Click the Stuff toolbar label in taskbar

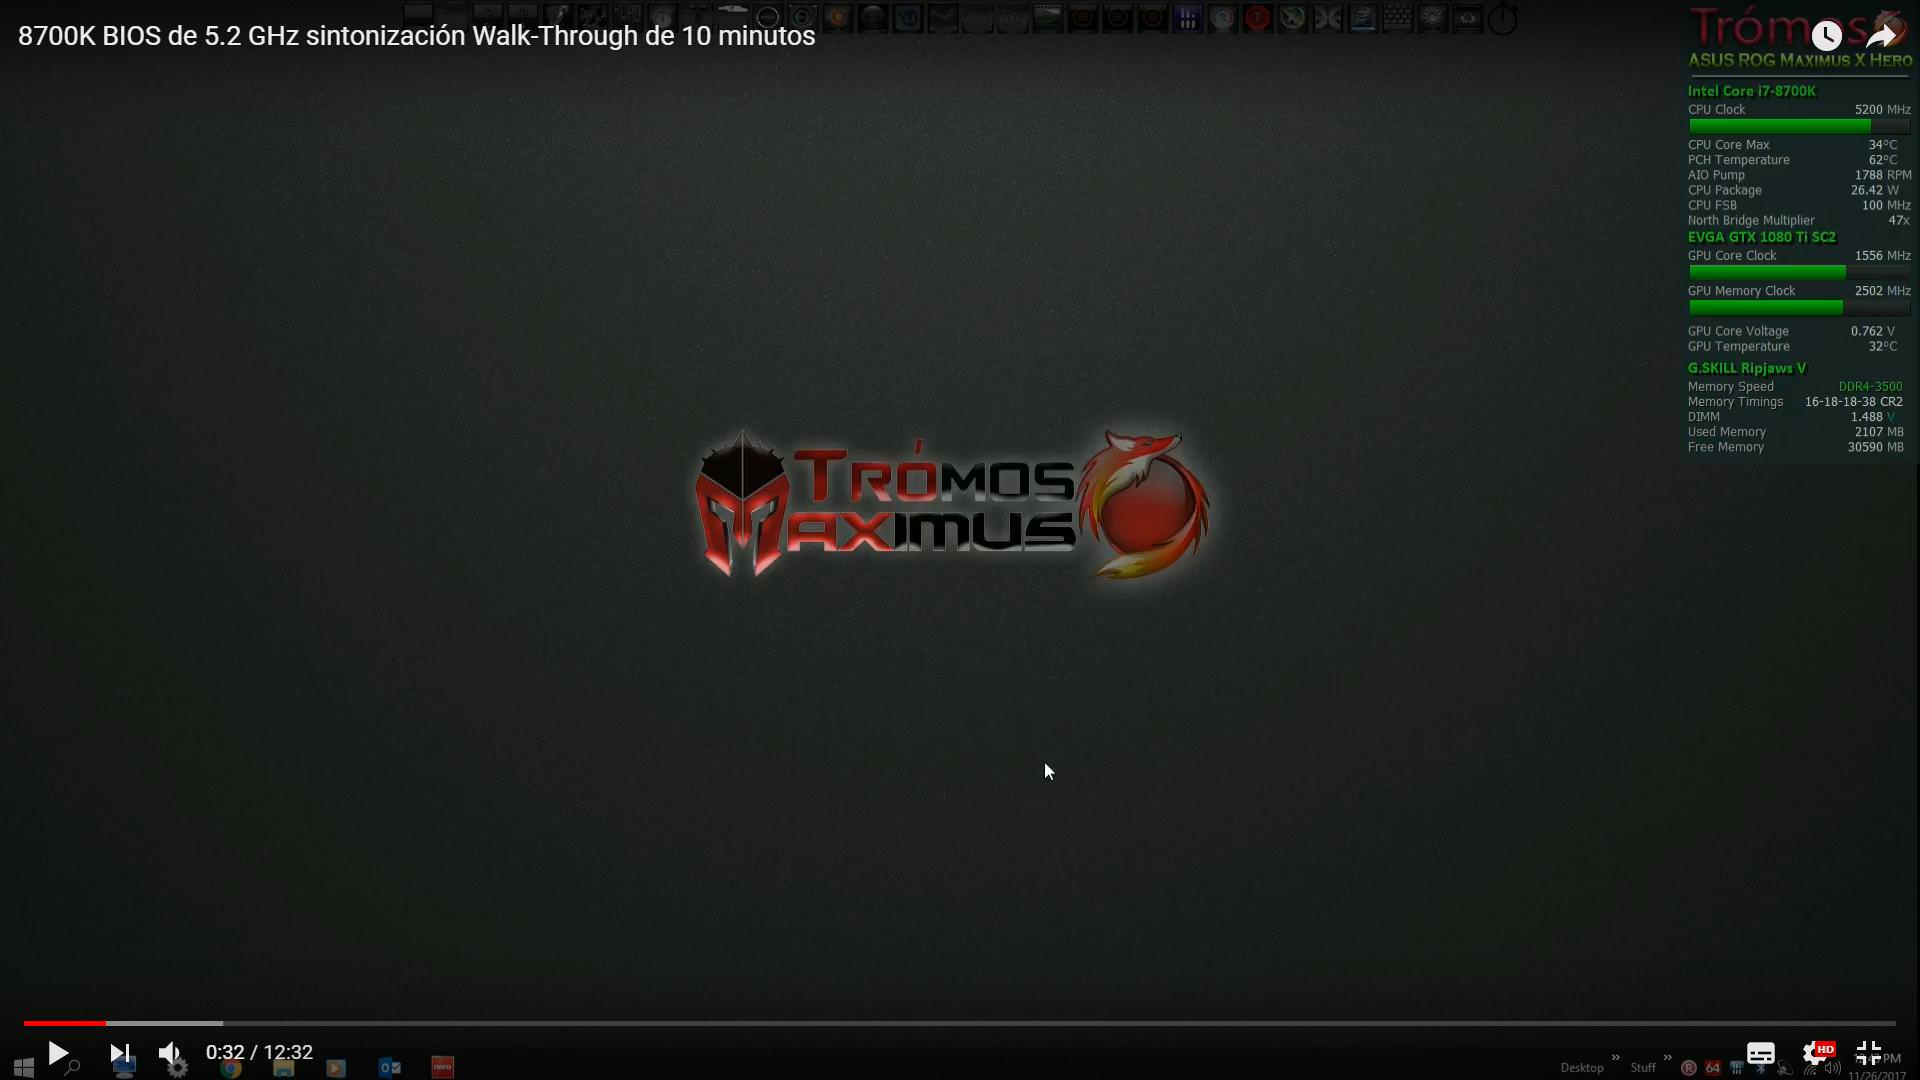(1643, 1068)
